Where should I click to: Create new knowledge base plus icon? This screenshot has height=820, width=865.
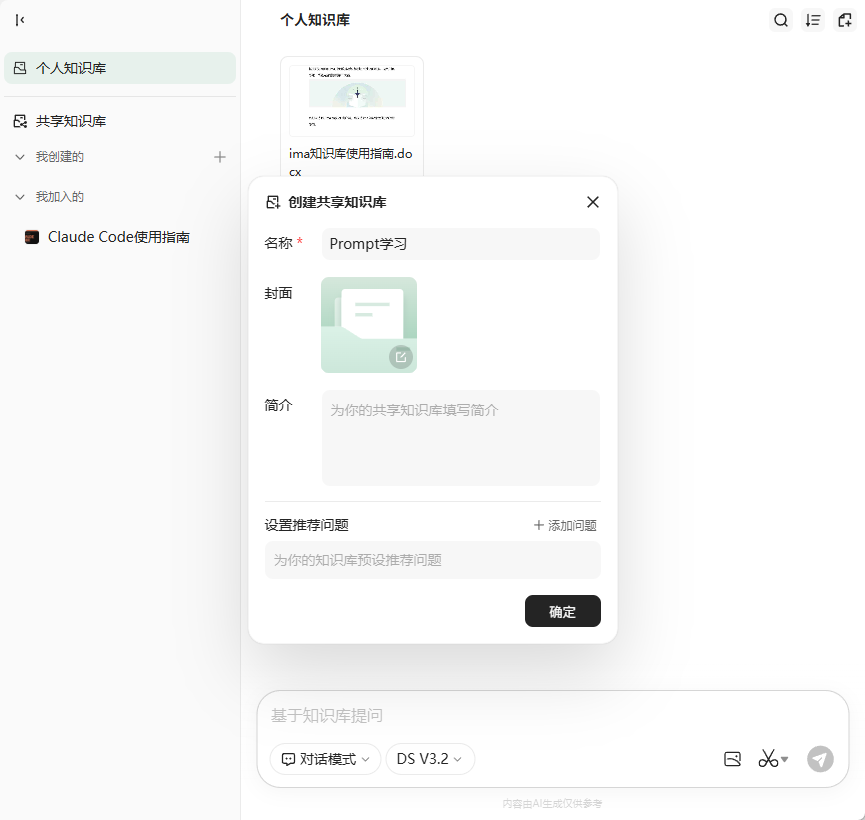coord(220,157)
